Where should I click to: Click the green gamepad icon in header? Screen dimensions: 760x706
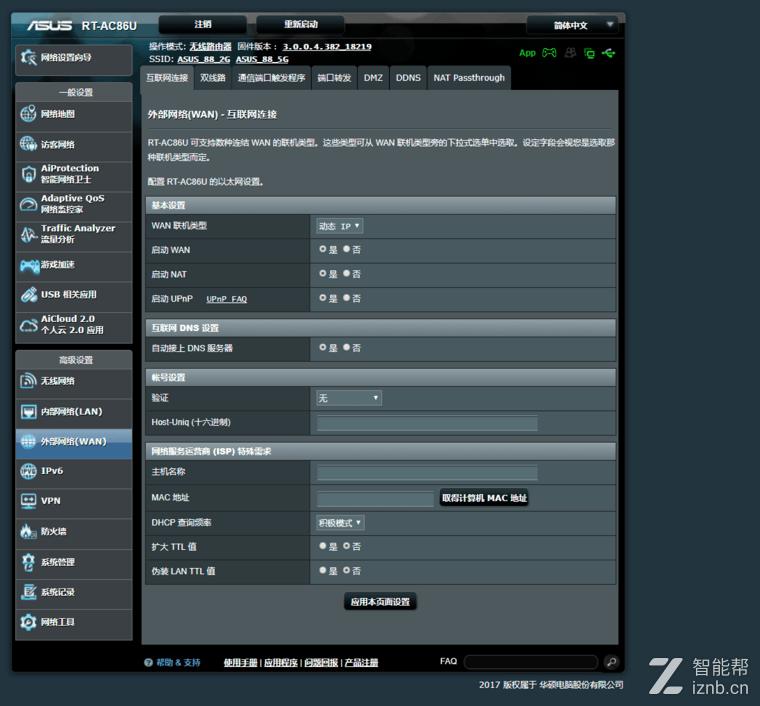pos(549,53)
